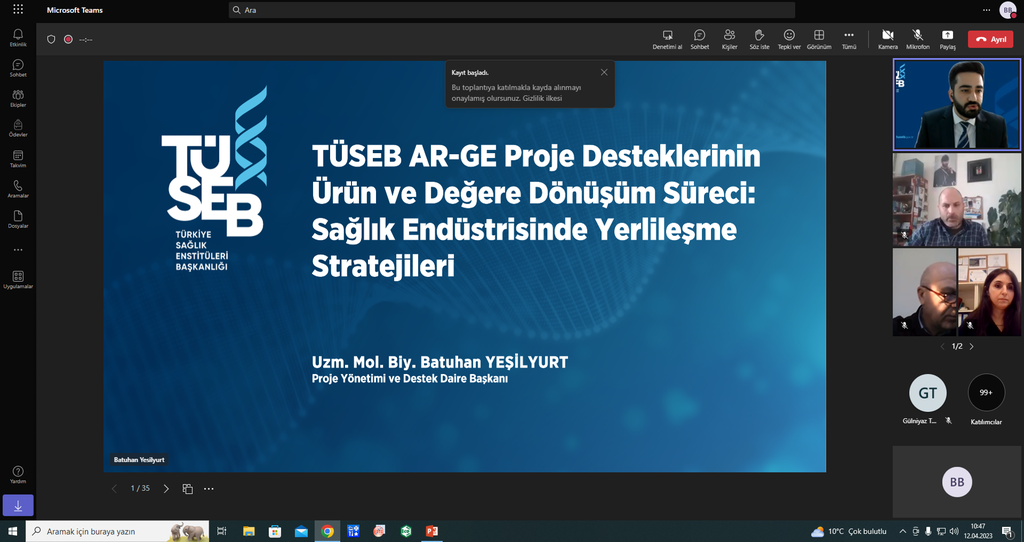Image resolution: width=1024 pixels, height=542 pixels.
Task: Open Tümü more actions menu
Action: [849, 39]
